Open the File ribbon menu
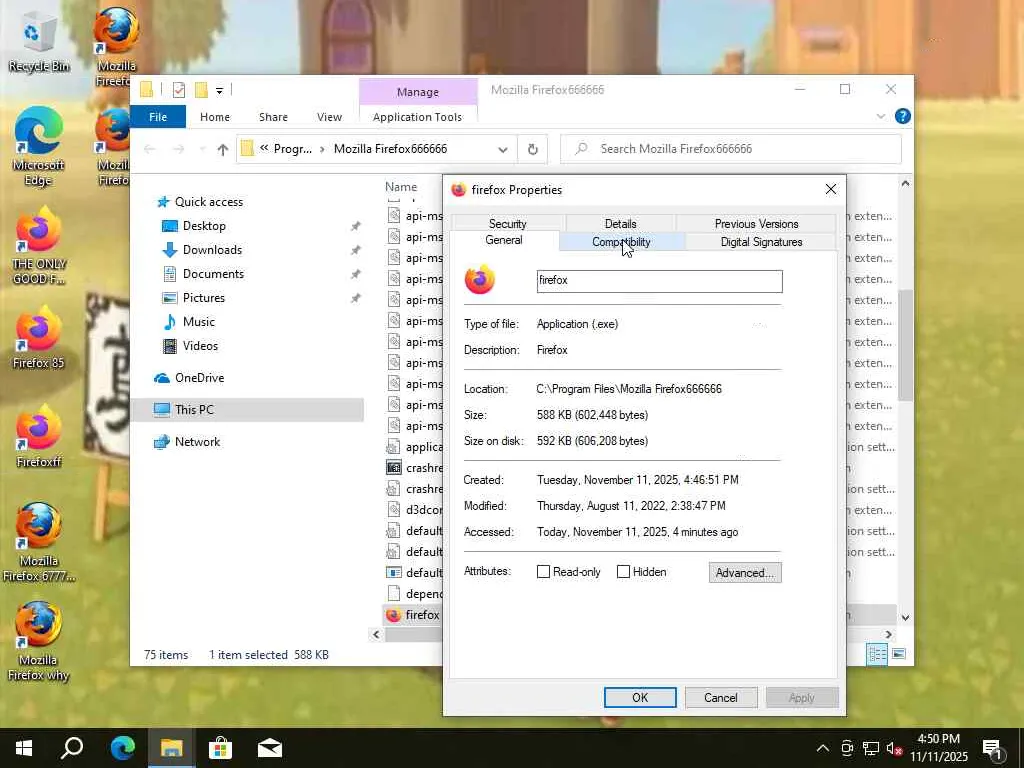This screenshot has height=768, width=1024. [x=158, y=117]
